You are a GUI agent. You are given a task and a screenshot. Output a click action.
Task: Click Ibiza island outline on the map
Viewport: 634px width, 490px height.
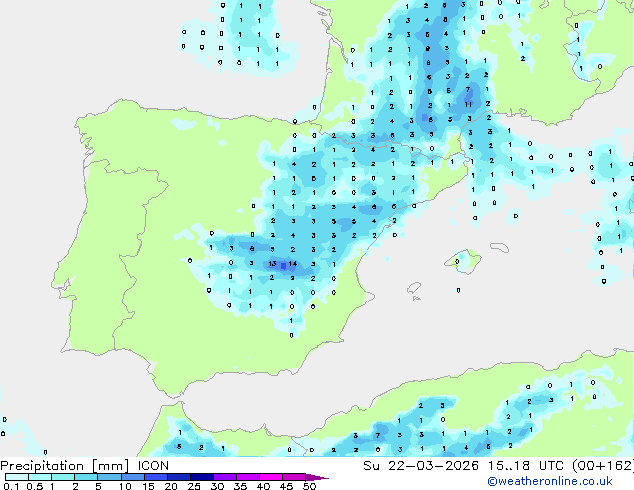tap(414, 288)
